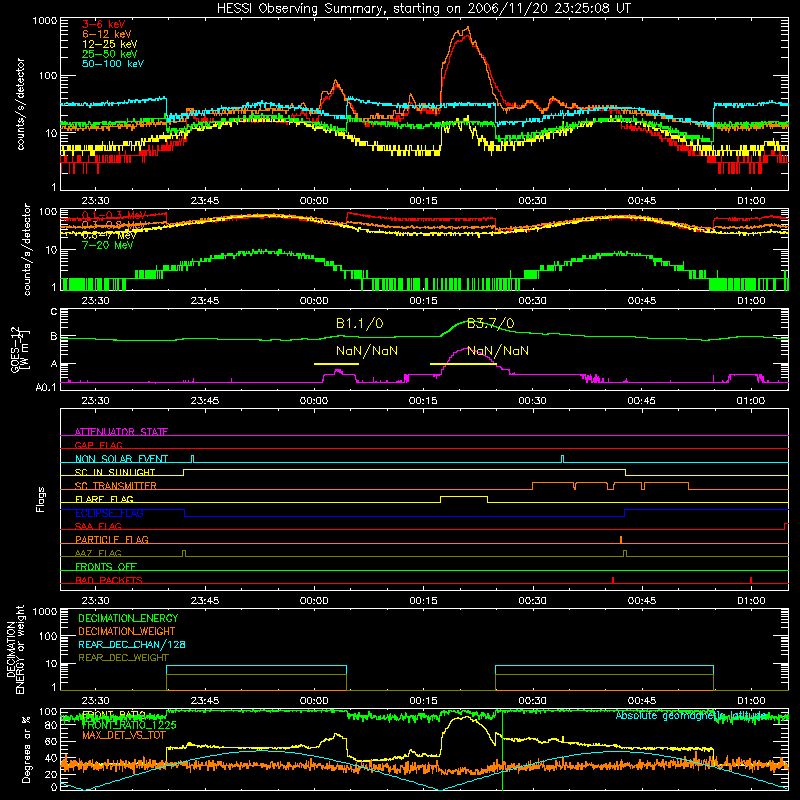Select the 3-6 keV legend label

(103, 24)
